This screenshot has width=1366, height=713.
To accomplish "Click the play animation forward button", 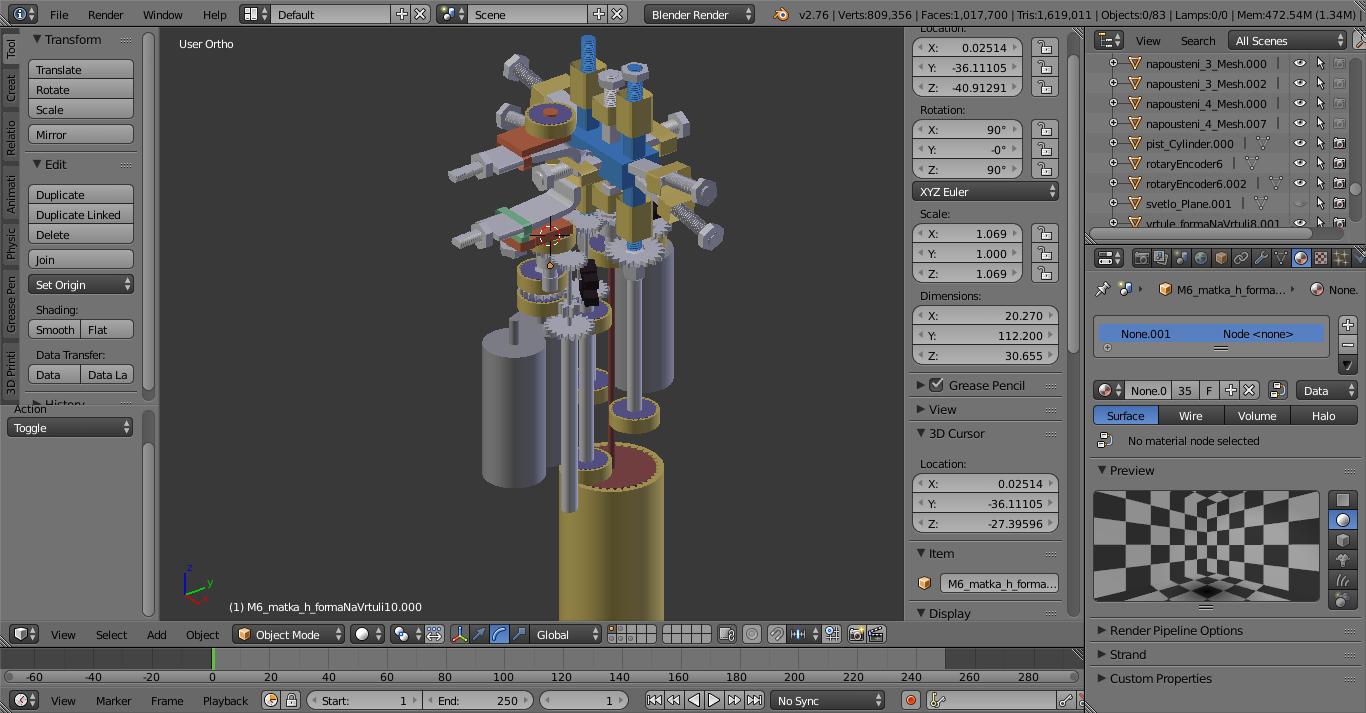I will click(x=714, y=701).
